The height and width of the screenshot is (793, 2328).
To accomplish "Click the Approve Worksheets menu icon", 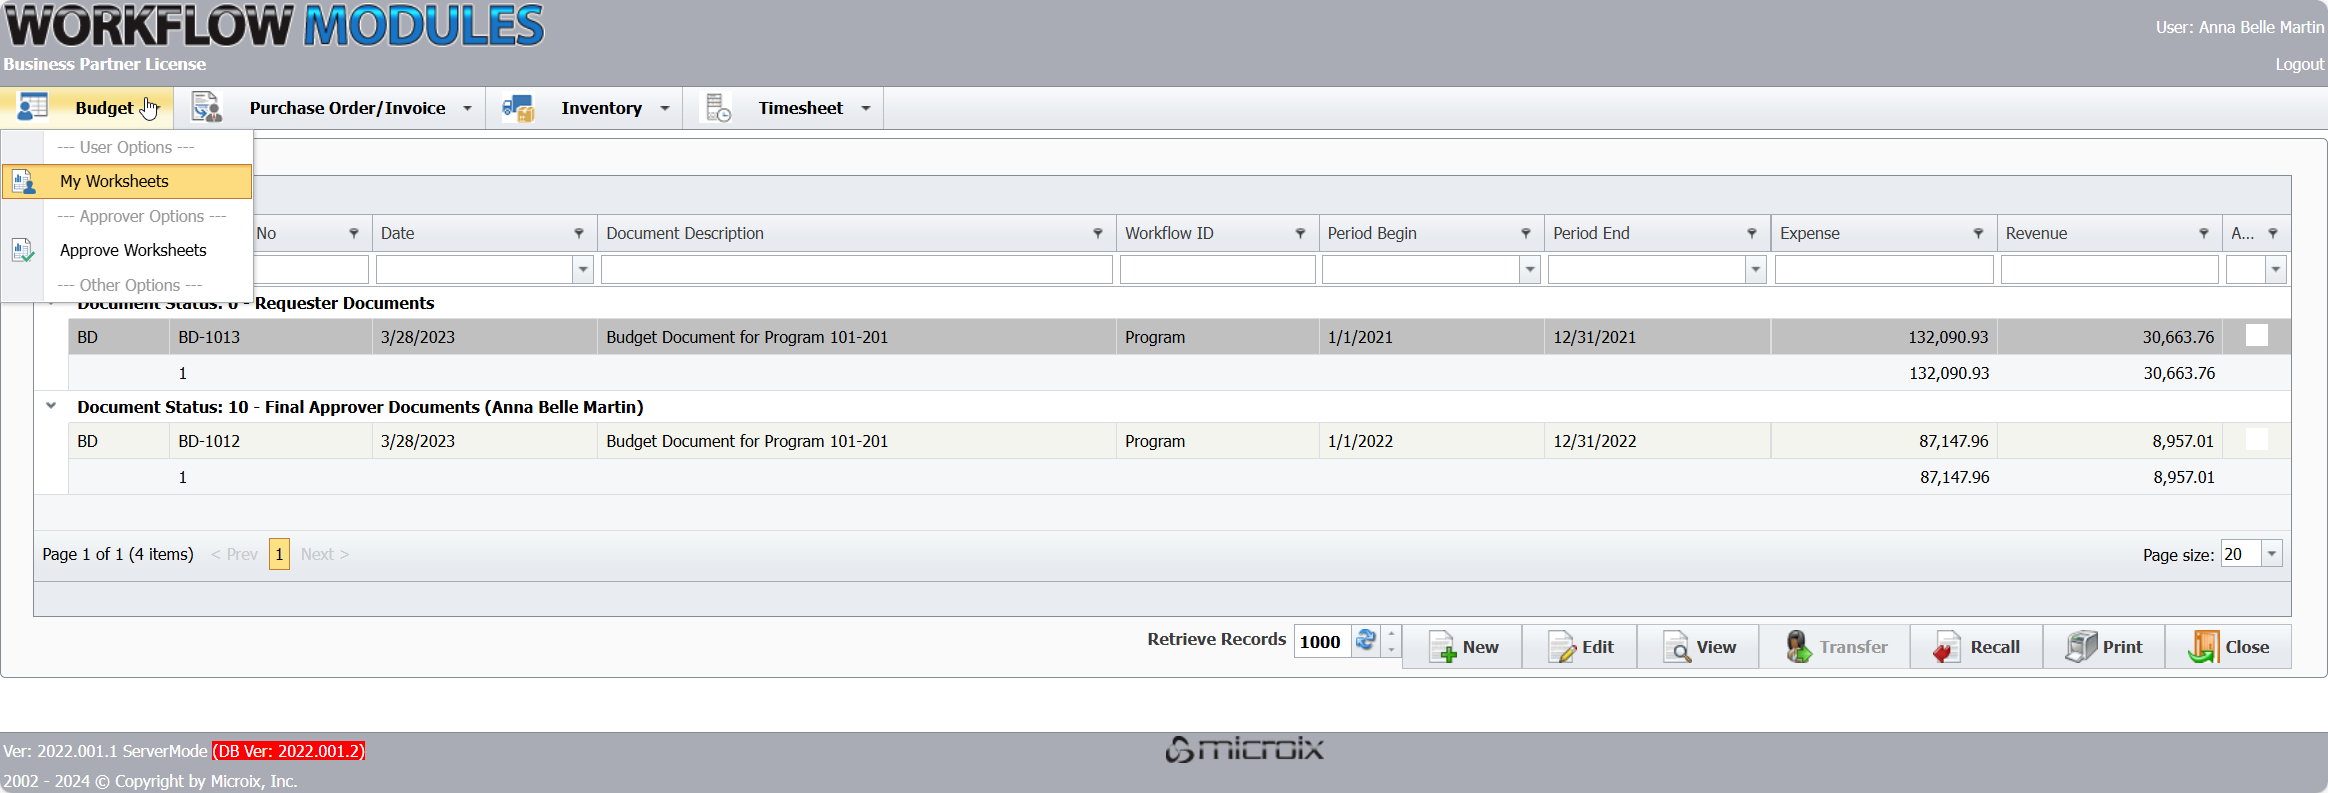I will 22,250.
